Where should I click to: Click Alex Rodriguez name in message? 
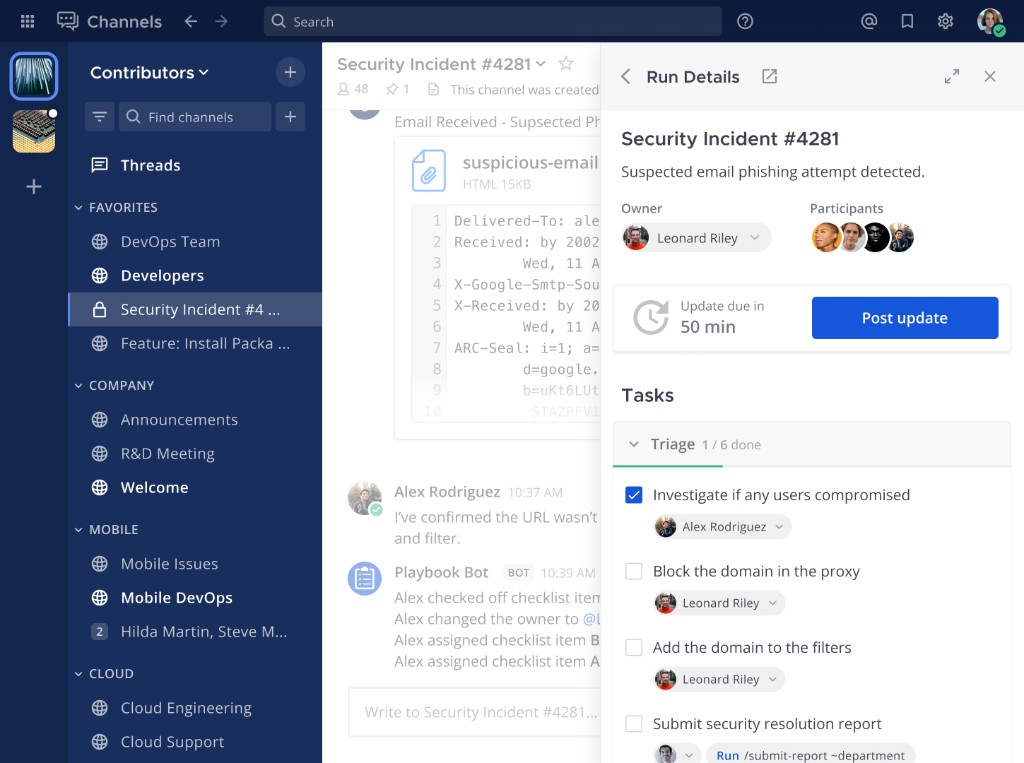click(x=447, y=492)
